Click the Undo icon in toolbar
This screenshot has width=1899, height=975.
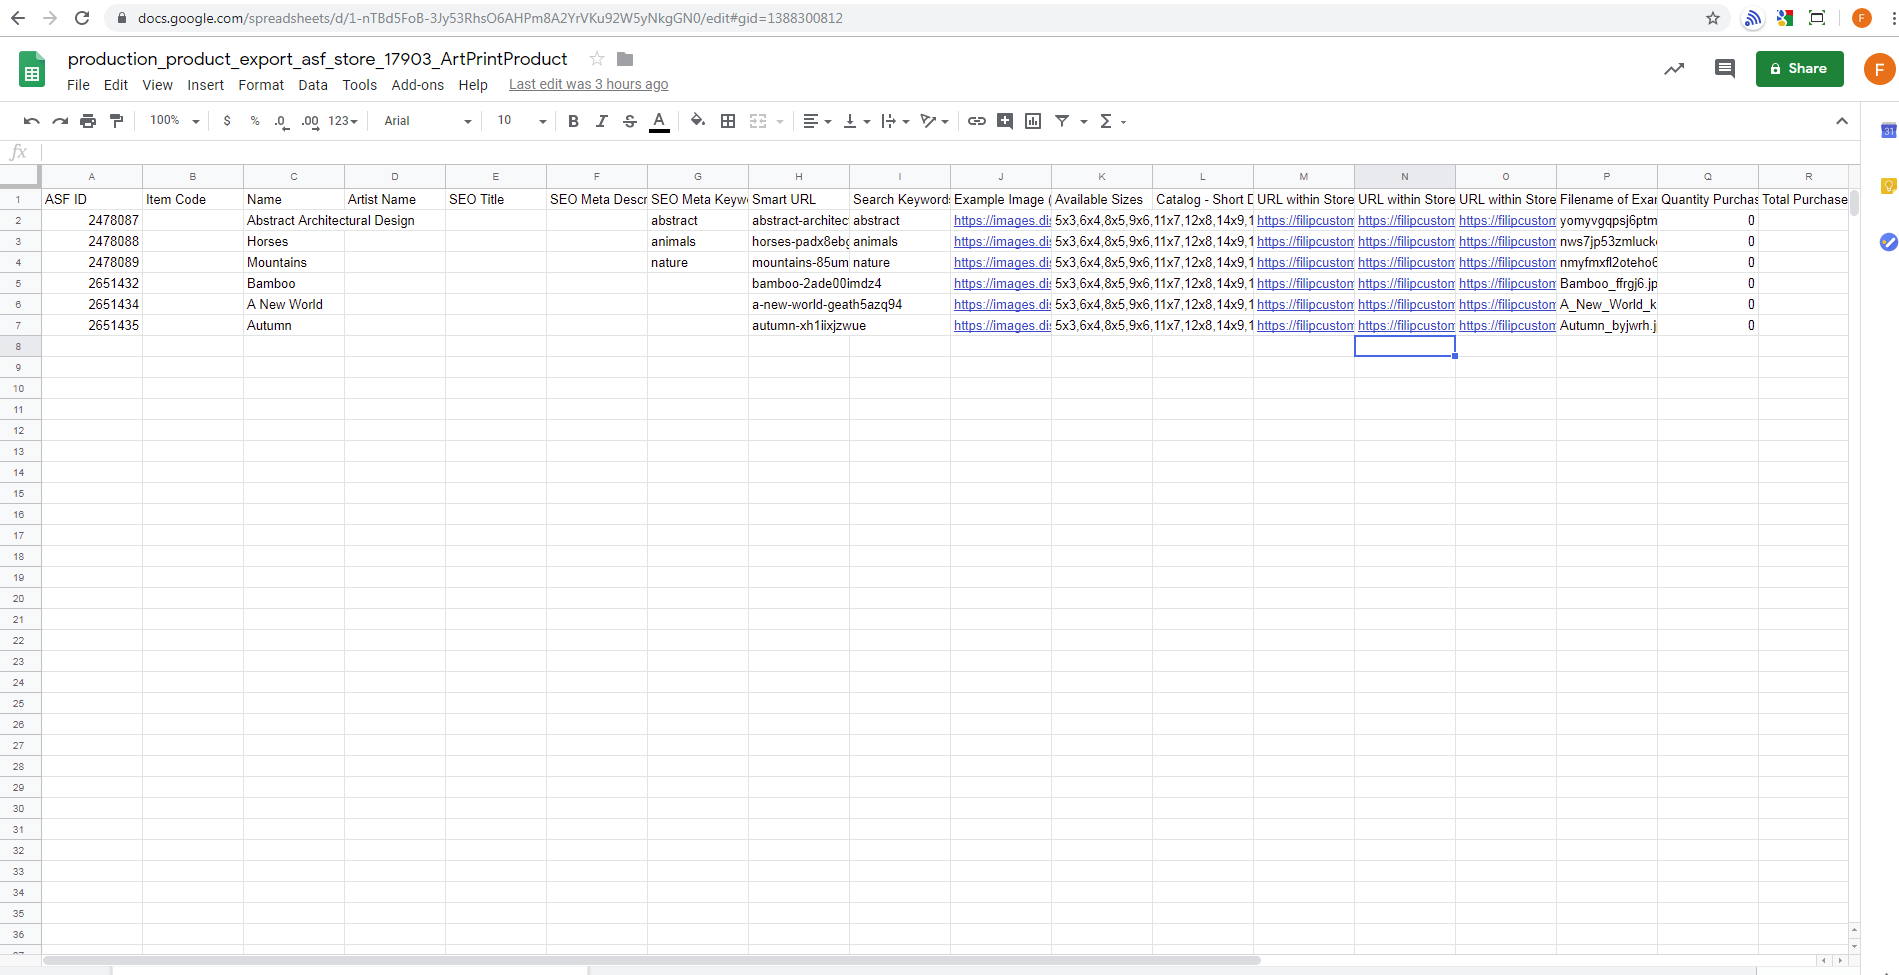tap(32, 121)
